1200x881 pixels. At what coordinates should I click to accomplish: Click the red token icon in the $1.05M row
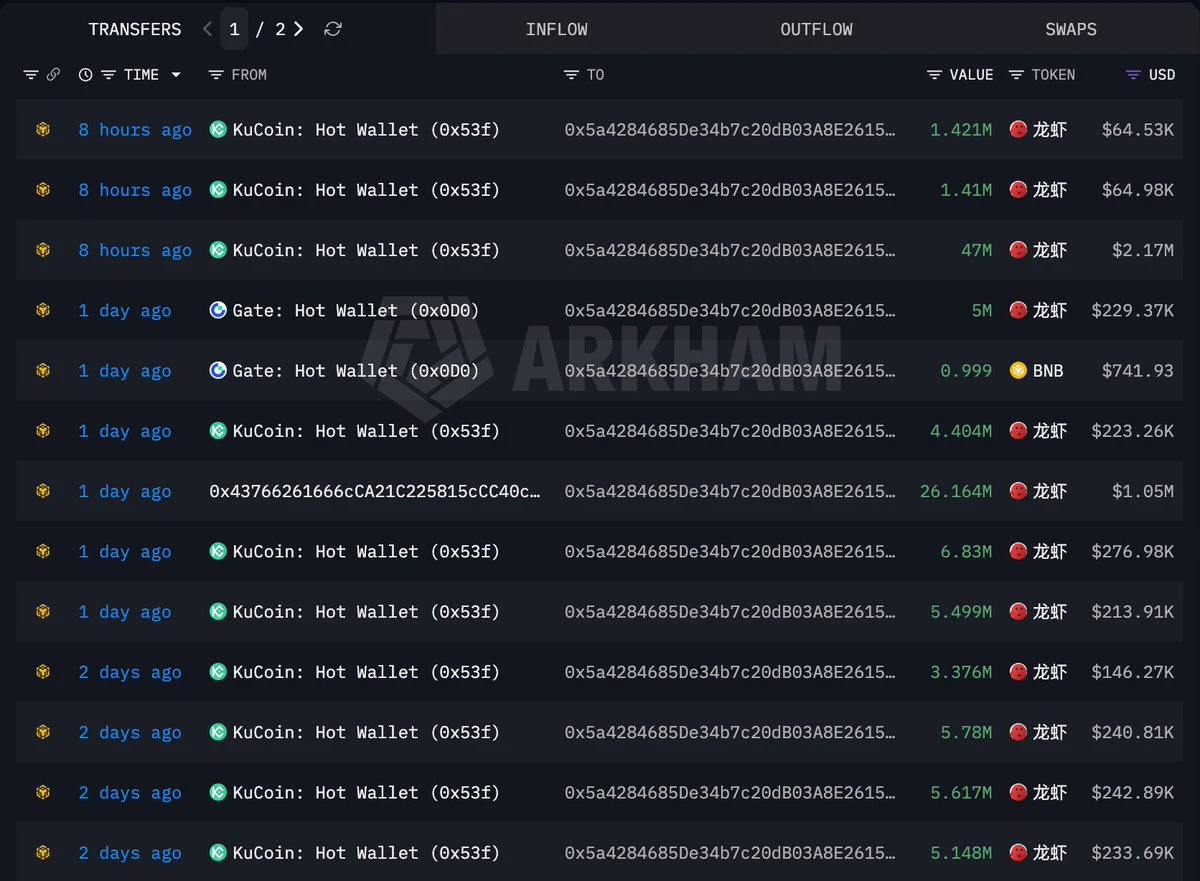click(x=1018, y=491)
